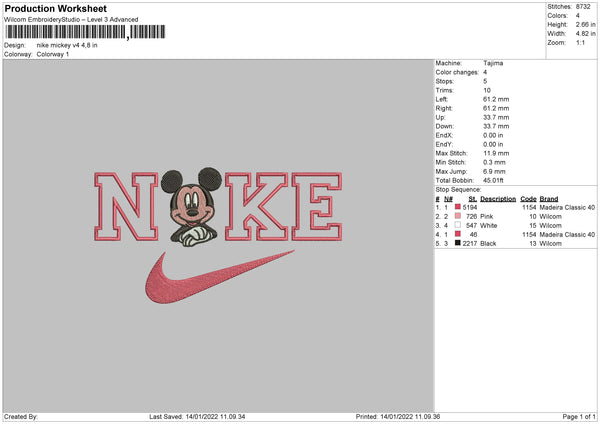Click the letter N in the embroidered design
Image resolution: width=600 pixels, height=424 pixels.
pos(126,207)
